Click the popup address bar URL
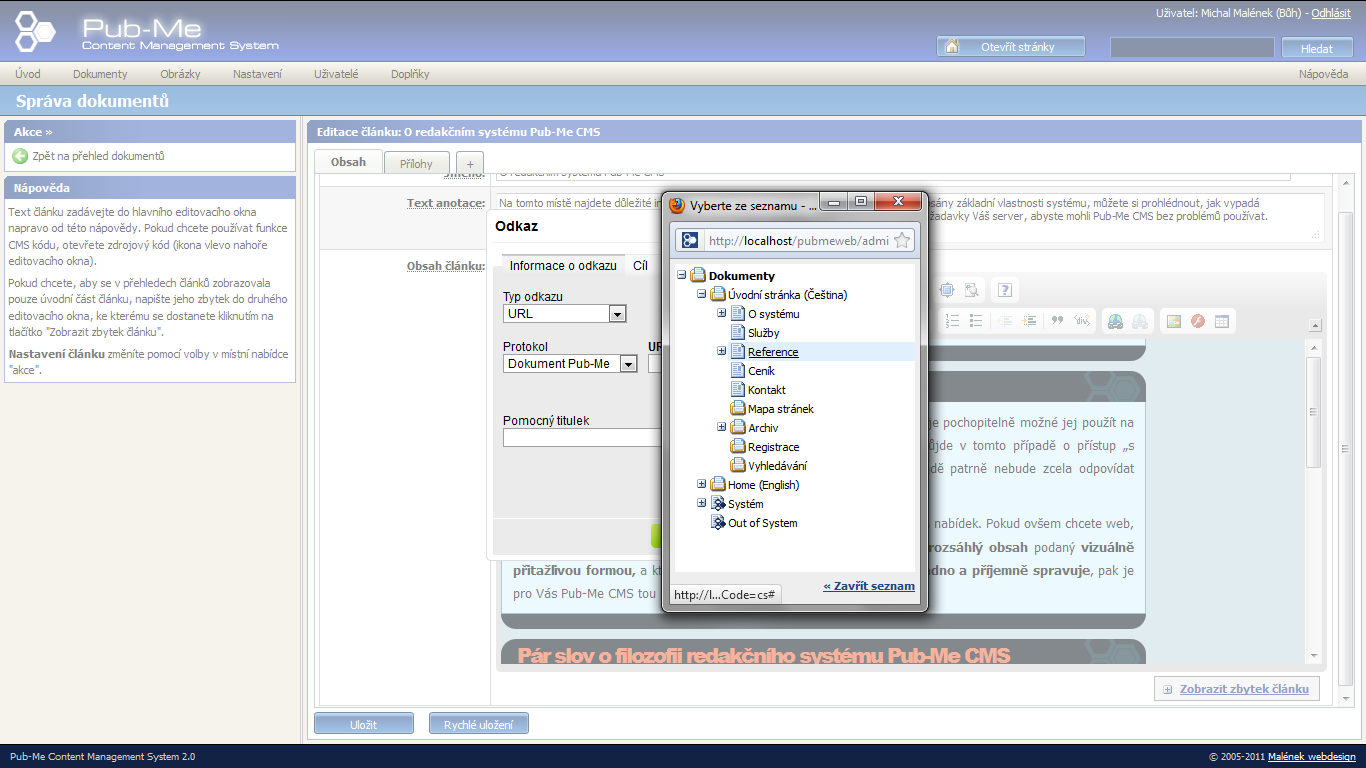 pyautogui.click(x=797, y=240)
